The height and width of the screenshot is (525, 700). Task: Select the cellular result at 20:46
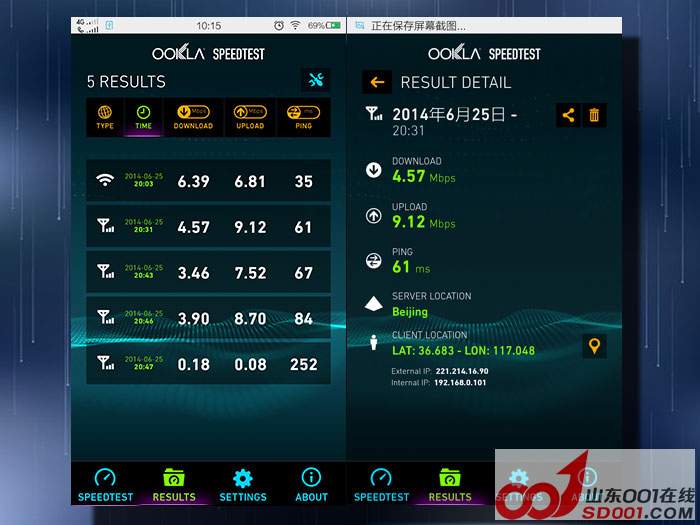[208, 318]
